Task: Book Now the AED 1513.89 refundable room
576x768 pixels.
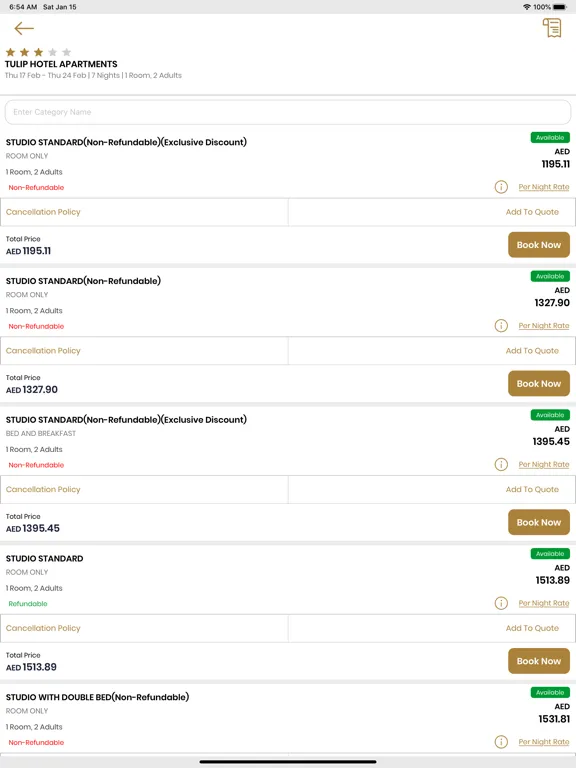Action: pyautogui.click(x=539, y=661)
